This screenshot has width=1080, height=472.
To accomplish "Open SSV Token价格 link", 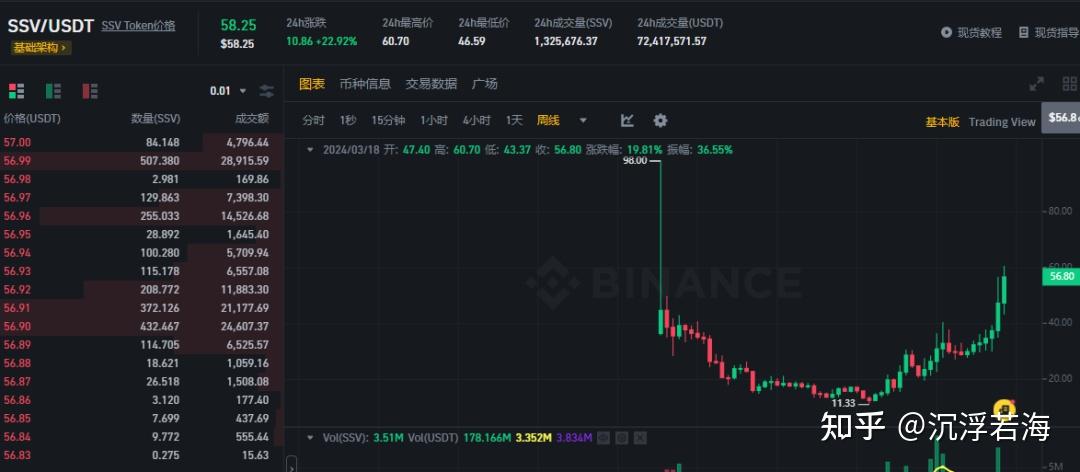I will 138,26.
